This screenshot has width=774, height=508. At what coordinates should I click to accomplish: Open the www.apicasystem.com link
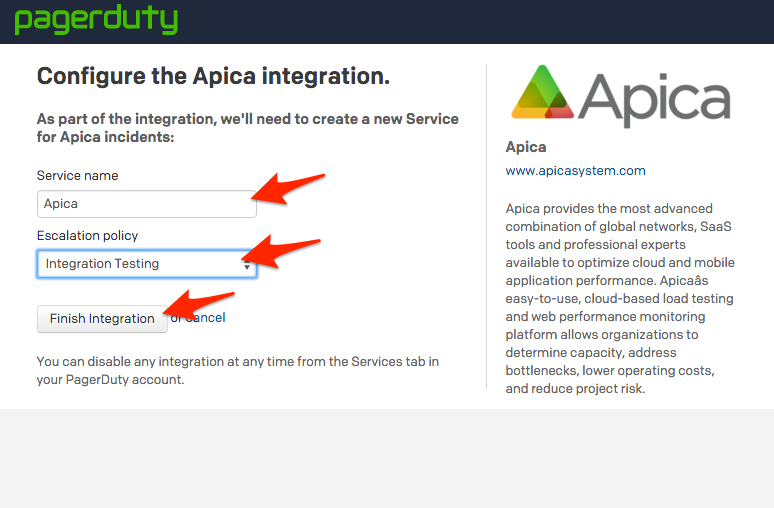click(x=575, y=171)
